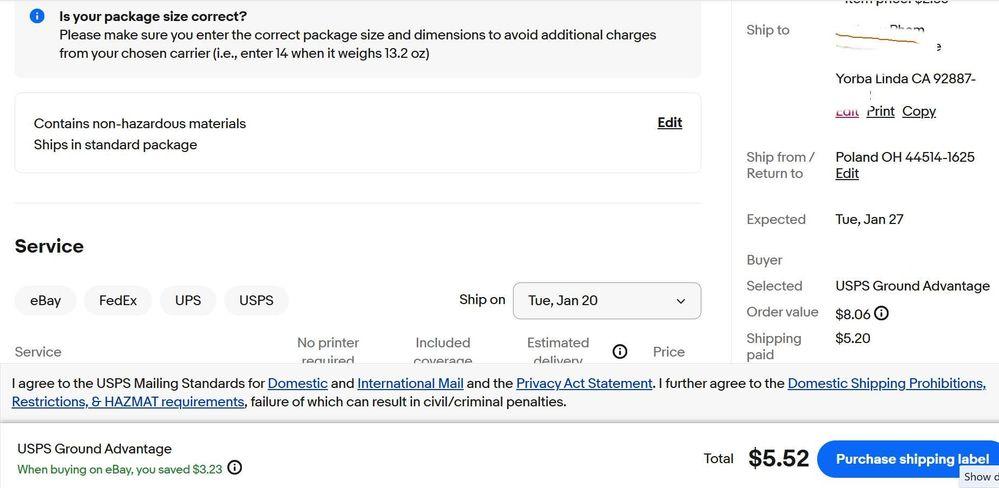999x488 pixels.
Task: Filter services by FedEx carrier
Action: [x=118, y=301]
